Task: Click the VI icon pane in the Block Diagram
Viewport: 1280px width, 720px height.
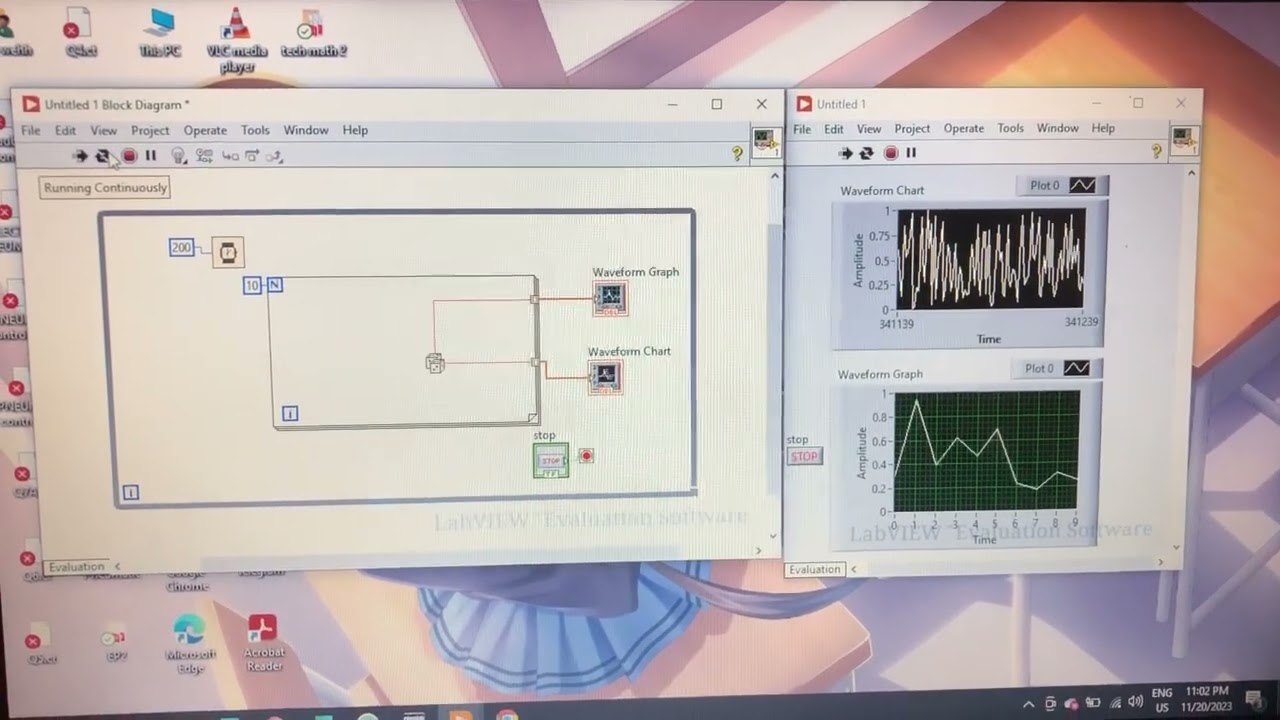Action: click(765, 141)
